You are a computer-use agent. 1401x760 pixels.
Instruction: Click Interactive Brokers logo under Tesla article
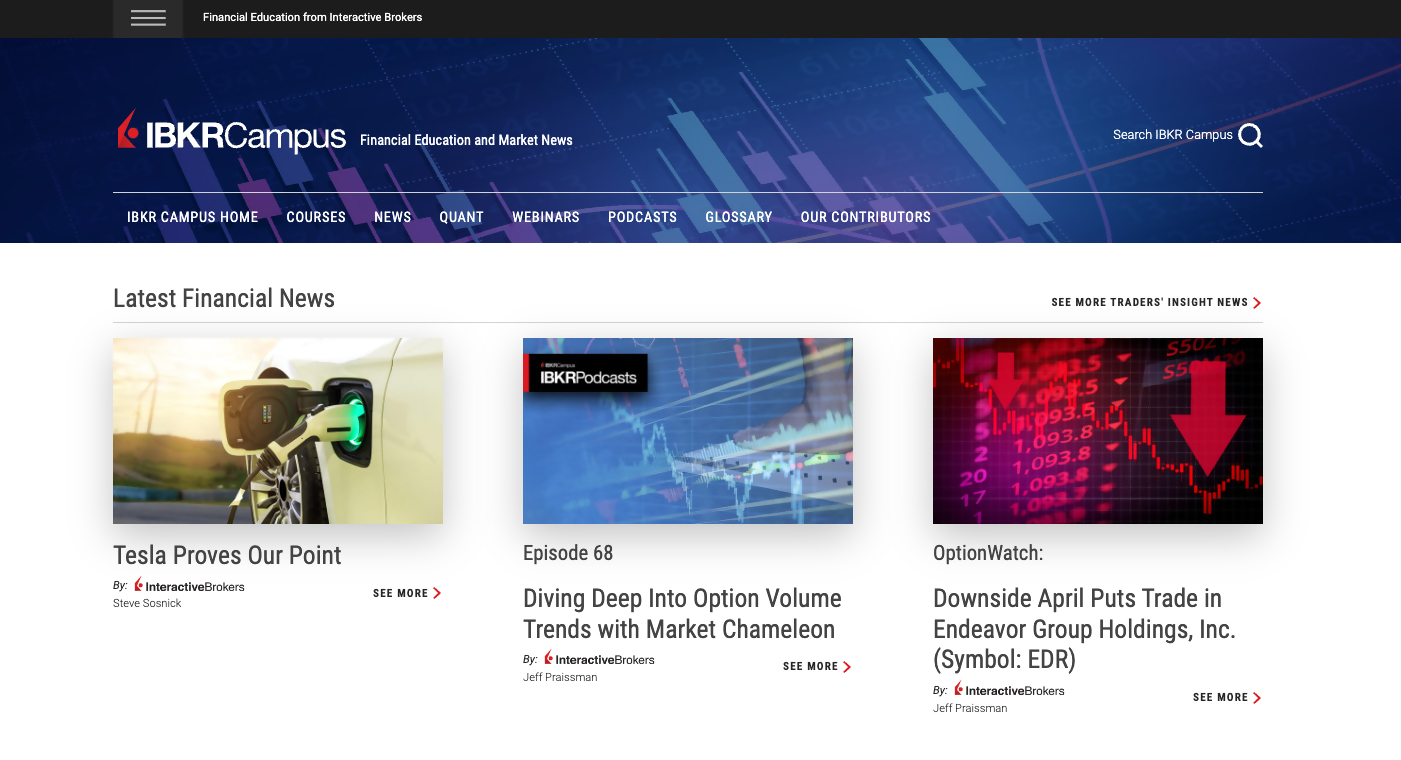(x=189, y=586)
